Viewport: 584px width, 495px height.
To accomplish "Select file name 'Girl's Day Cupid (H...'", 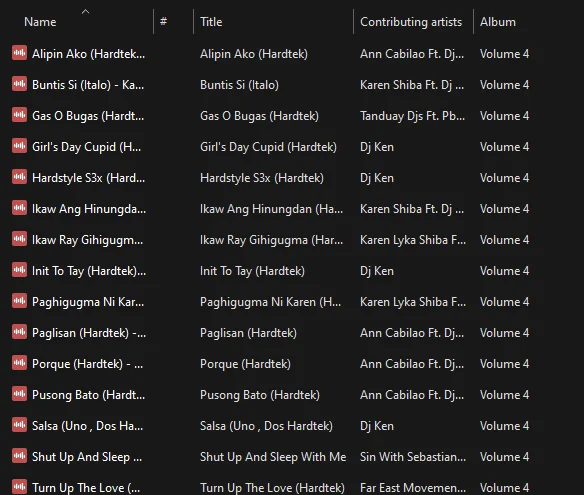I will 86,147.
